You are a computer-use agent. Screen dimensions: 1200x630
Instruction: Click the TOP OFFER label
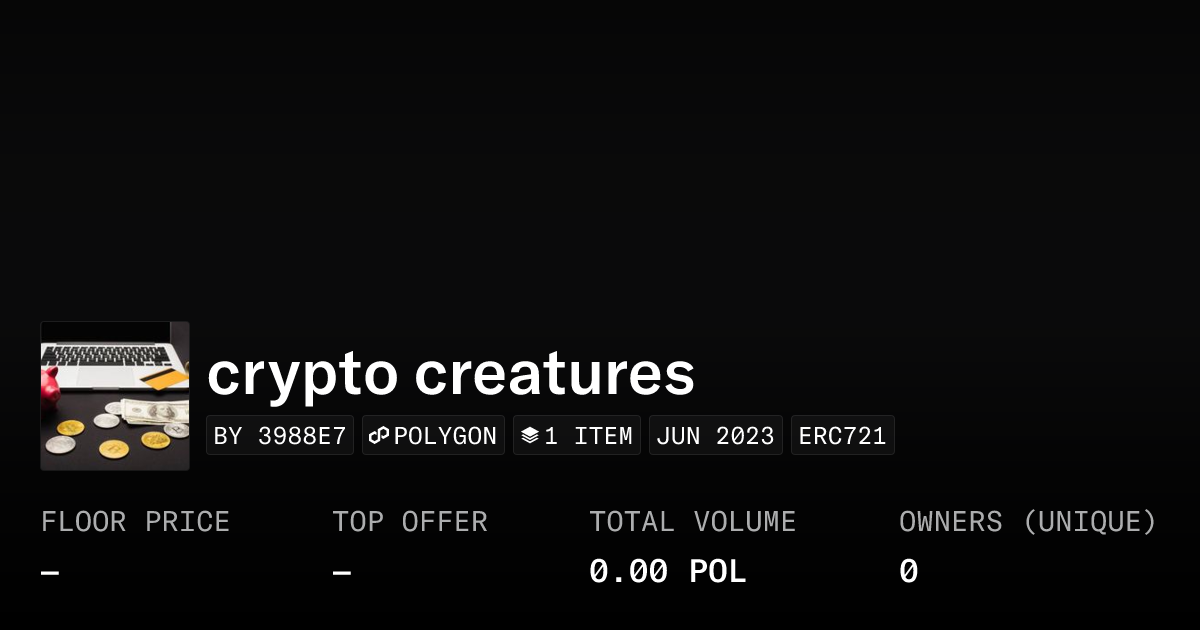tap(410, 522)
